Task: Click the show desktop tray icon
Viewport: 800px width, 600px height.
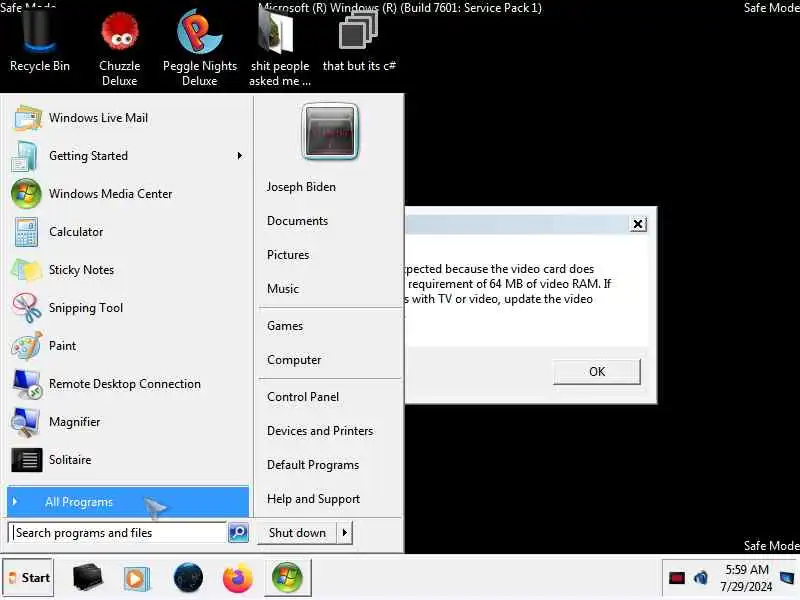Action: point(787,578)
